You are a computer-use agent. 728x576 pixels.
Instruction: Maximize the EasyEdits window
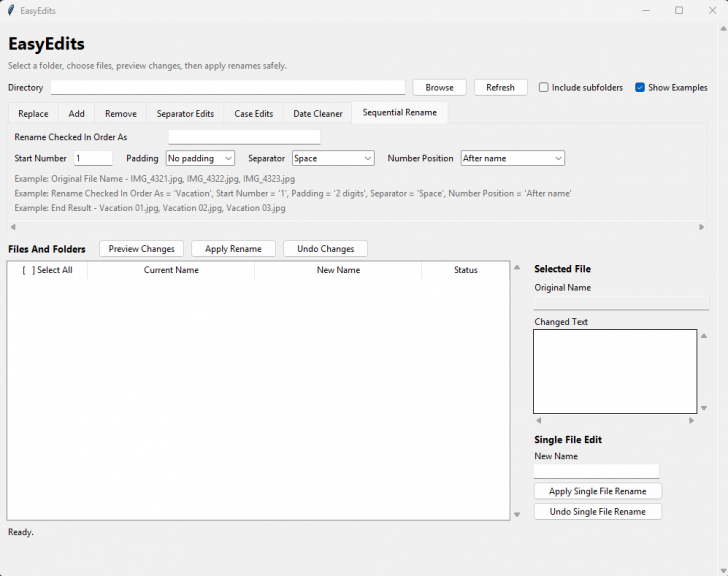tap(679, 10)
